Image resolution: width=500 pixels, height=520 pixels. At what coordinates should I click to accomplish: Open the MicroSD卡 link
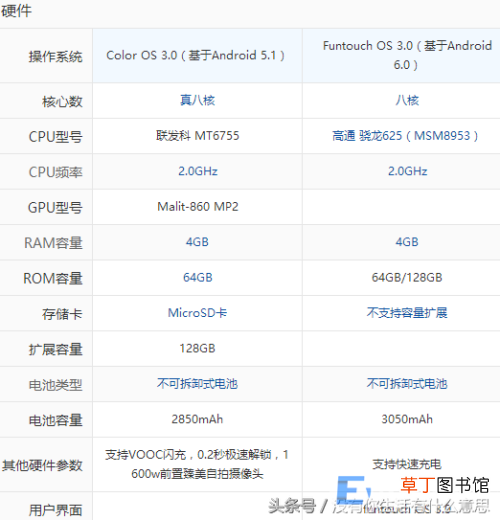[x=197, y=313]
